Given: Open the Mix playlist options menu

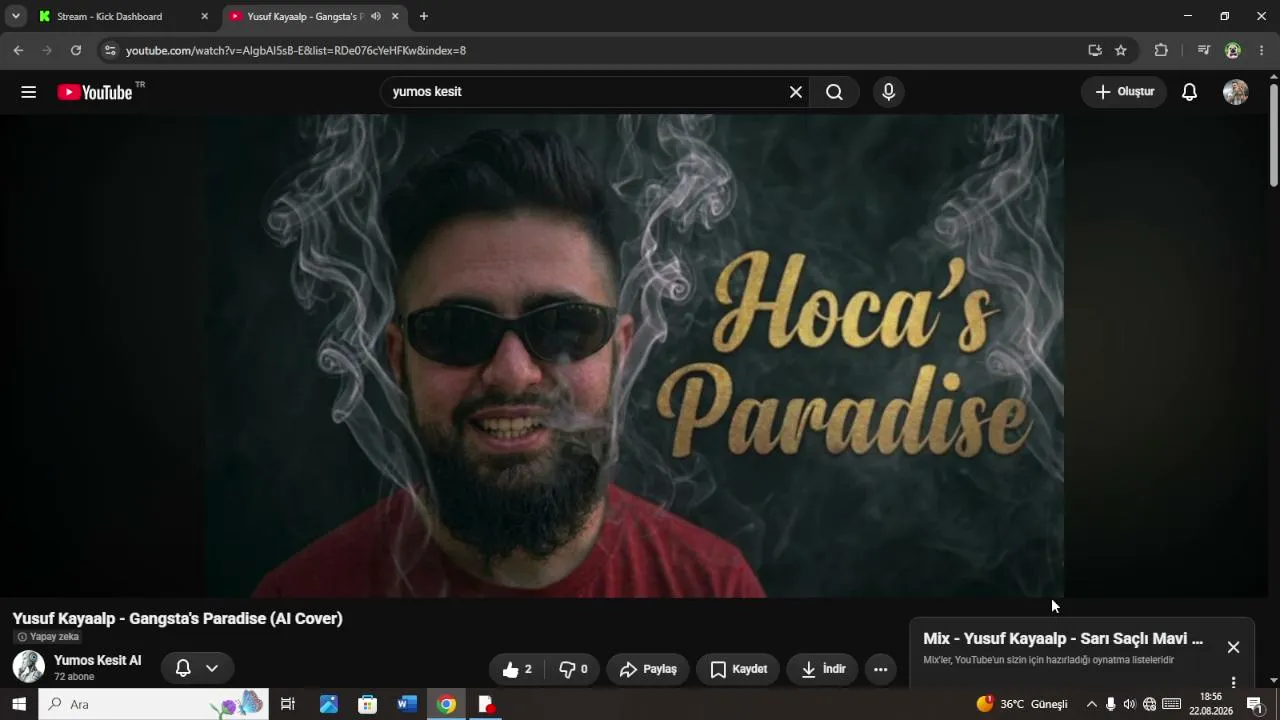Looking at the screenshot, I should 1233,682.
